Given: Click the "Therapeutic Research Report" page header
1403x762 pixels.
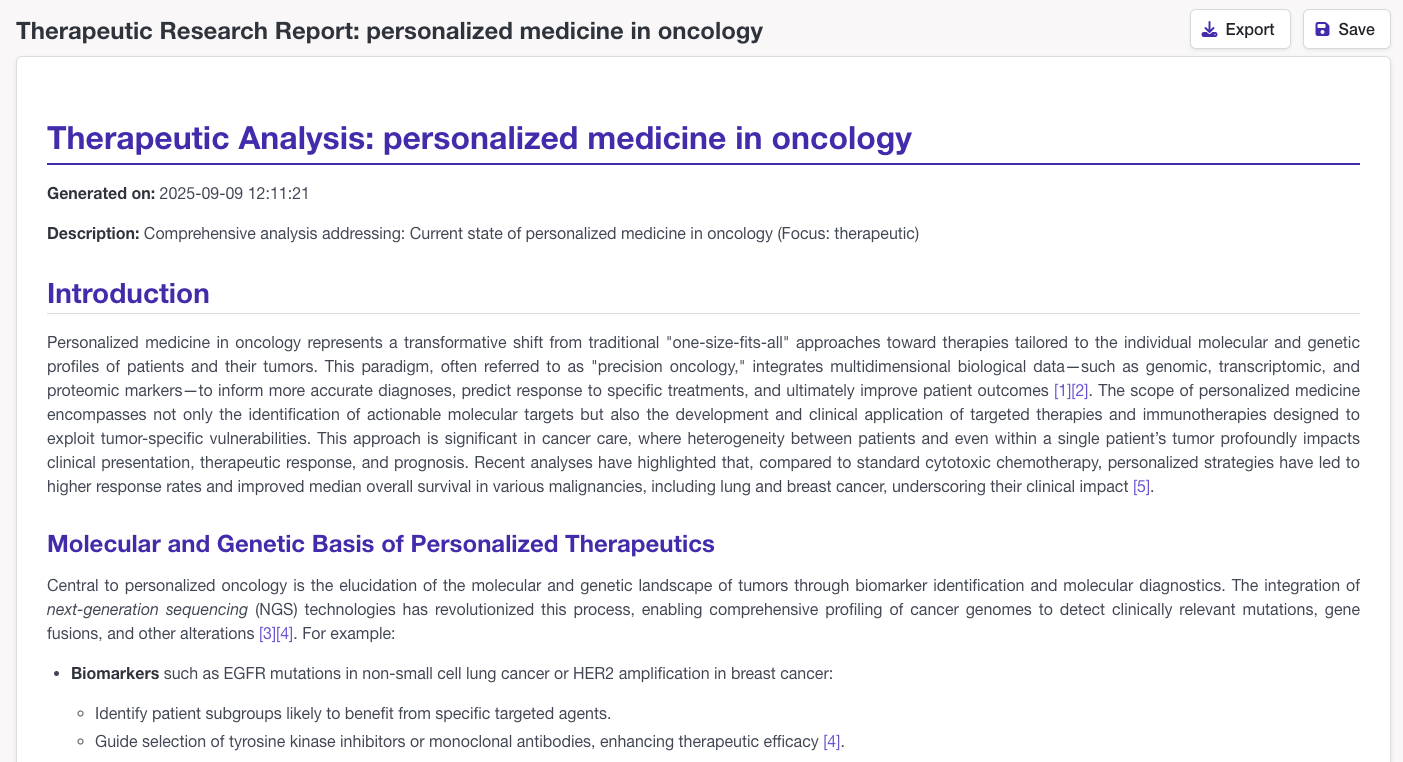Looking at the screenshot, I should pyautogui.click(x=389, y=31).
